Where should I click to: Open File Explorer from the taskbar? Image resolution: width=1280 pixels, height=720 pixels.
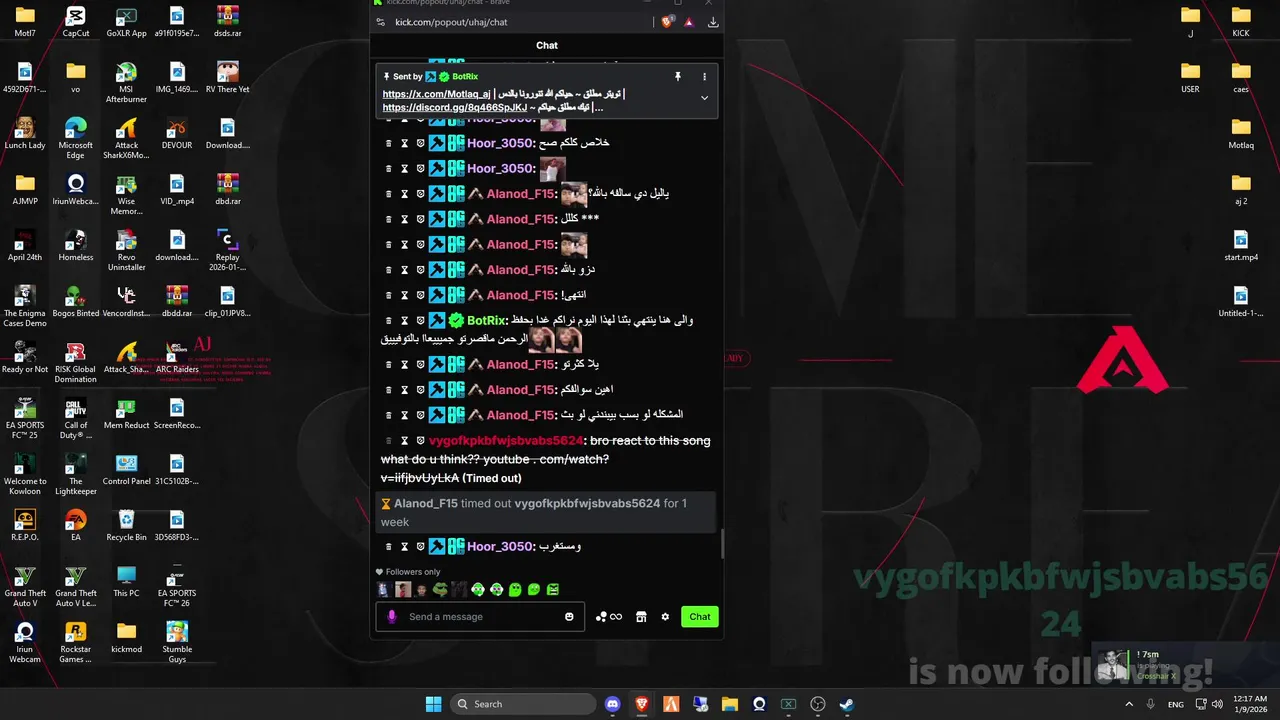click(x=730, y=704)
